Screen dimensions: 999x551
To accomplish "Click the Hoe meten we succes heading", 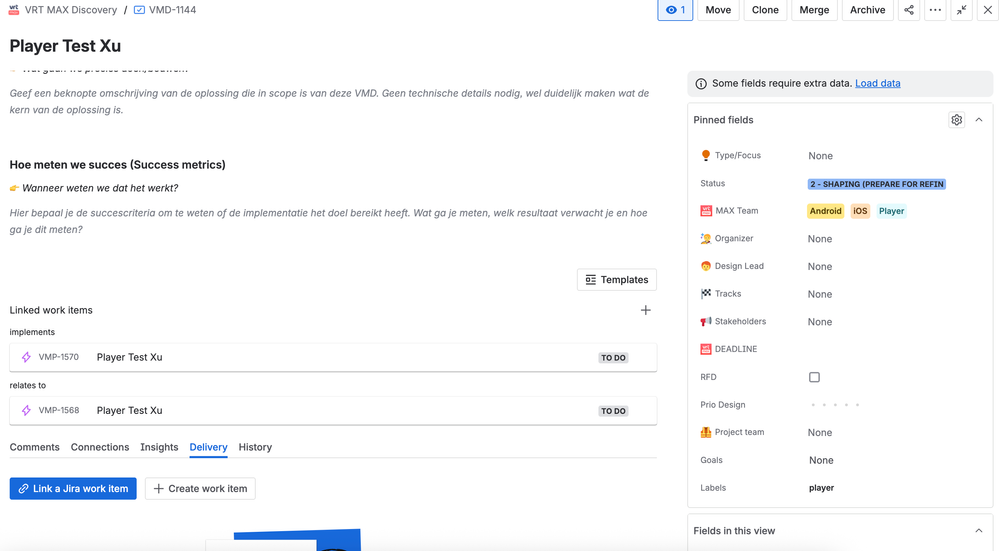I will 117,164.
